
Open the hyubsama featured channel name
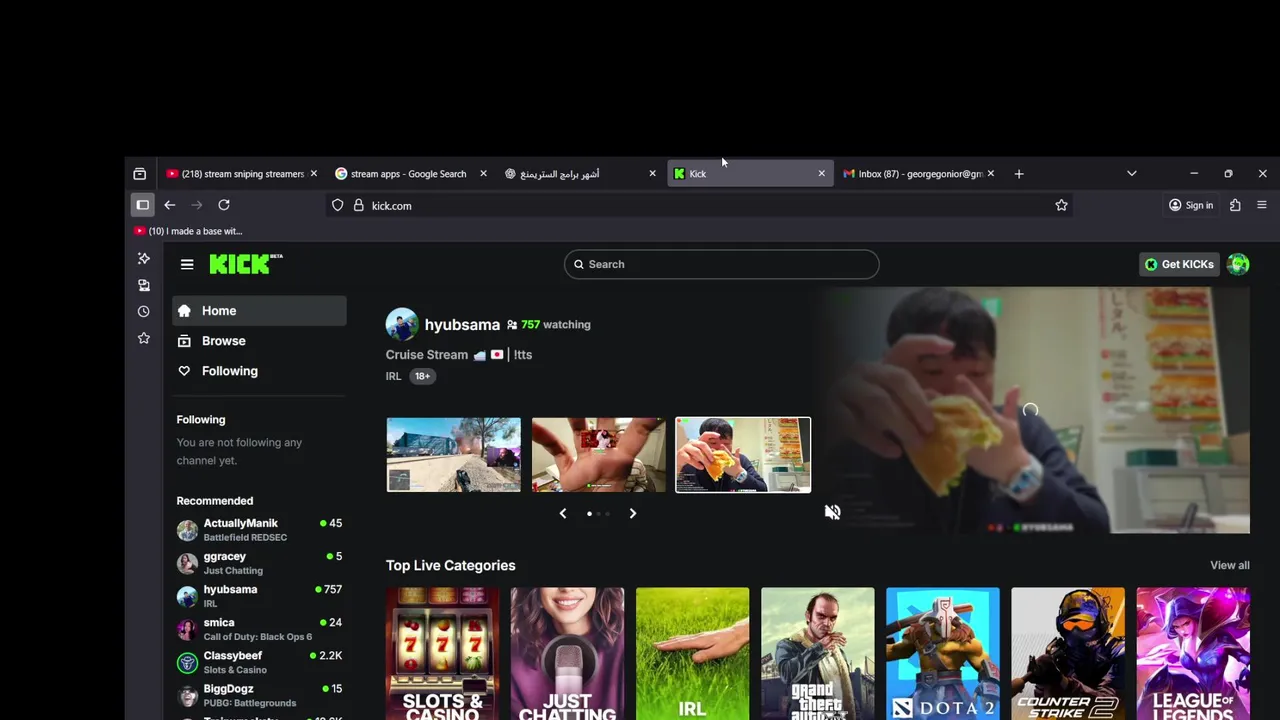(462, 325)
